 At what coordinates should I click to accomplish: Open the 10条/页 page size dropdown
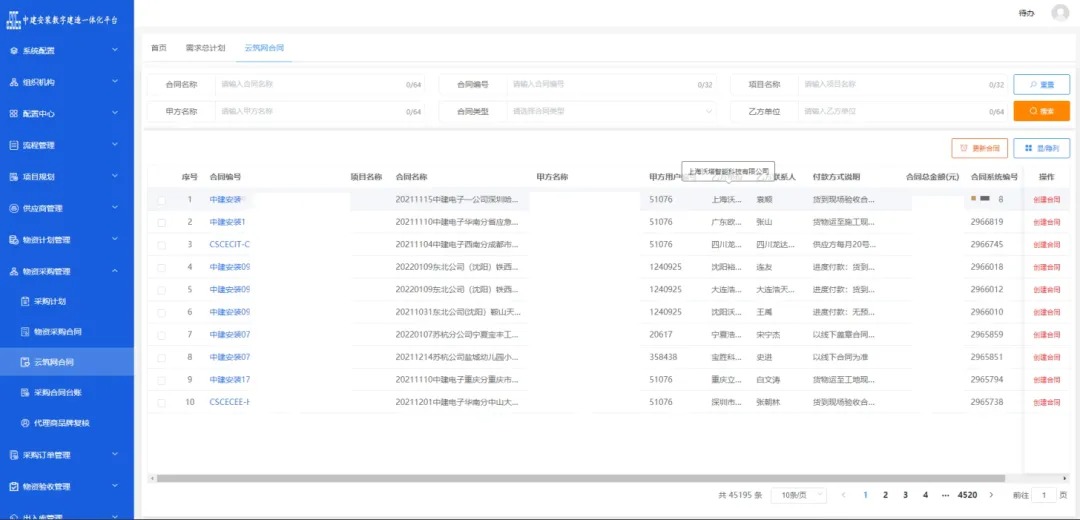[x=803, y=495]
